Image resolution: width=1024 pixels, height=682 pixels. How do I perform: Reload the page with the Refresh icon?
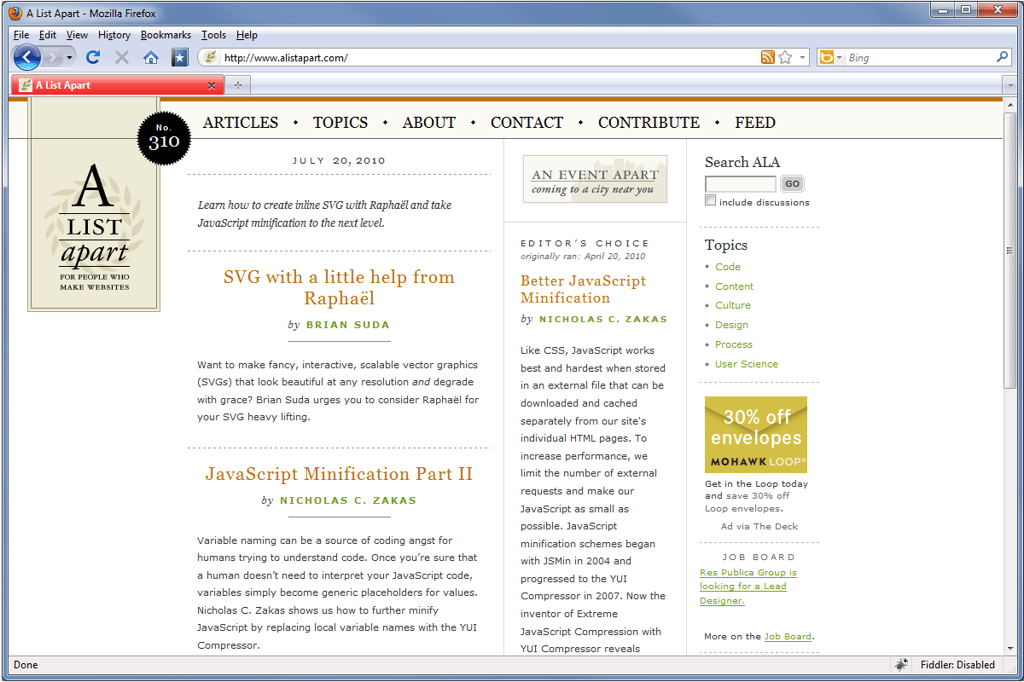[93, 57]
